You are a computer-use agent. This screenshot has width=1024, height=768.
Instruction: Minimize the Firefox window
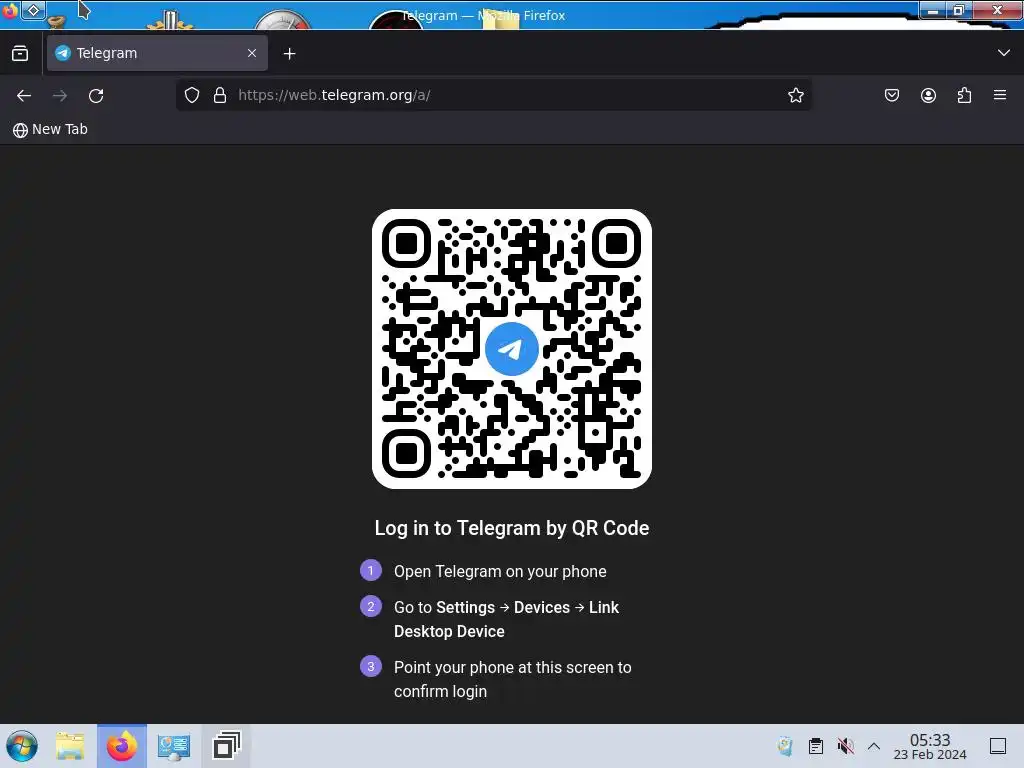pos(933,10)
